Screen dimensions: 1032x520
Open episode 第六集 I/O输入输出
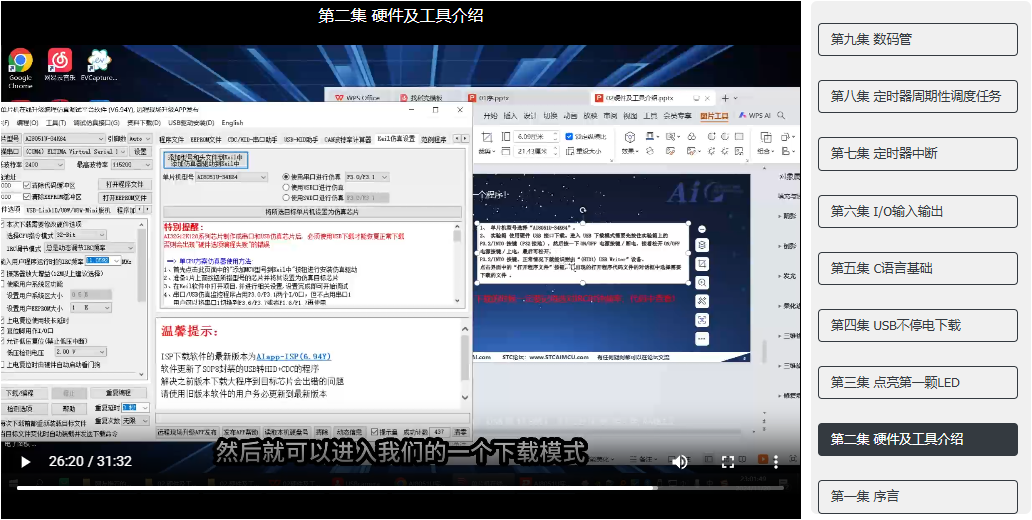917,211
